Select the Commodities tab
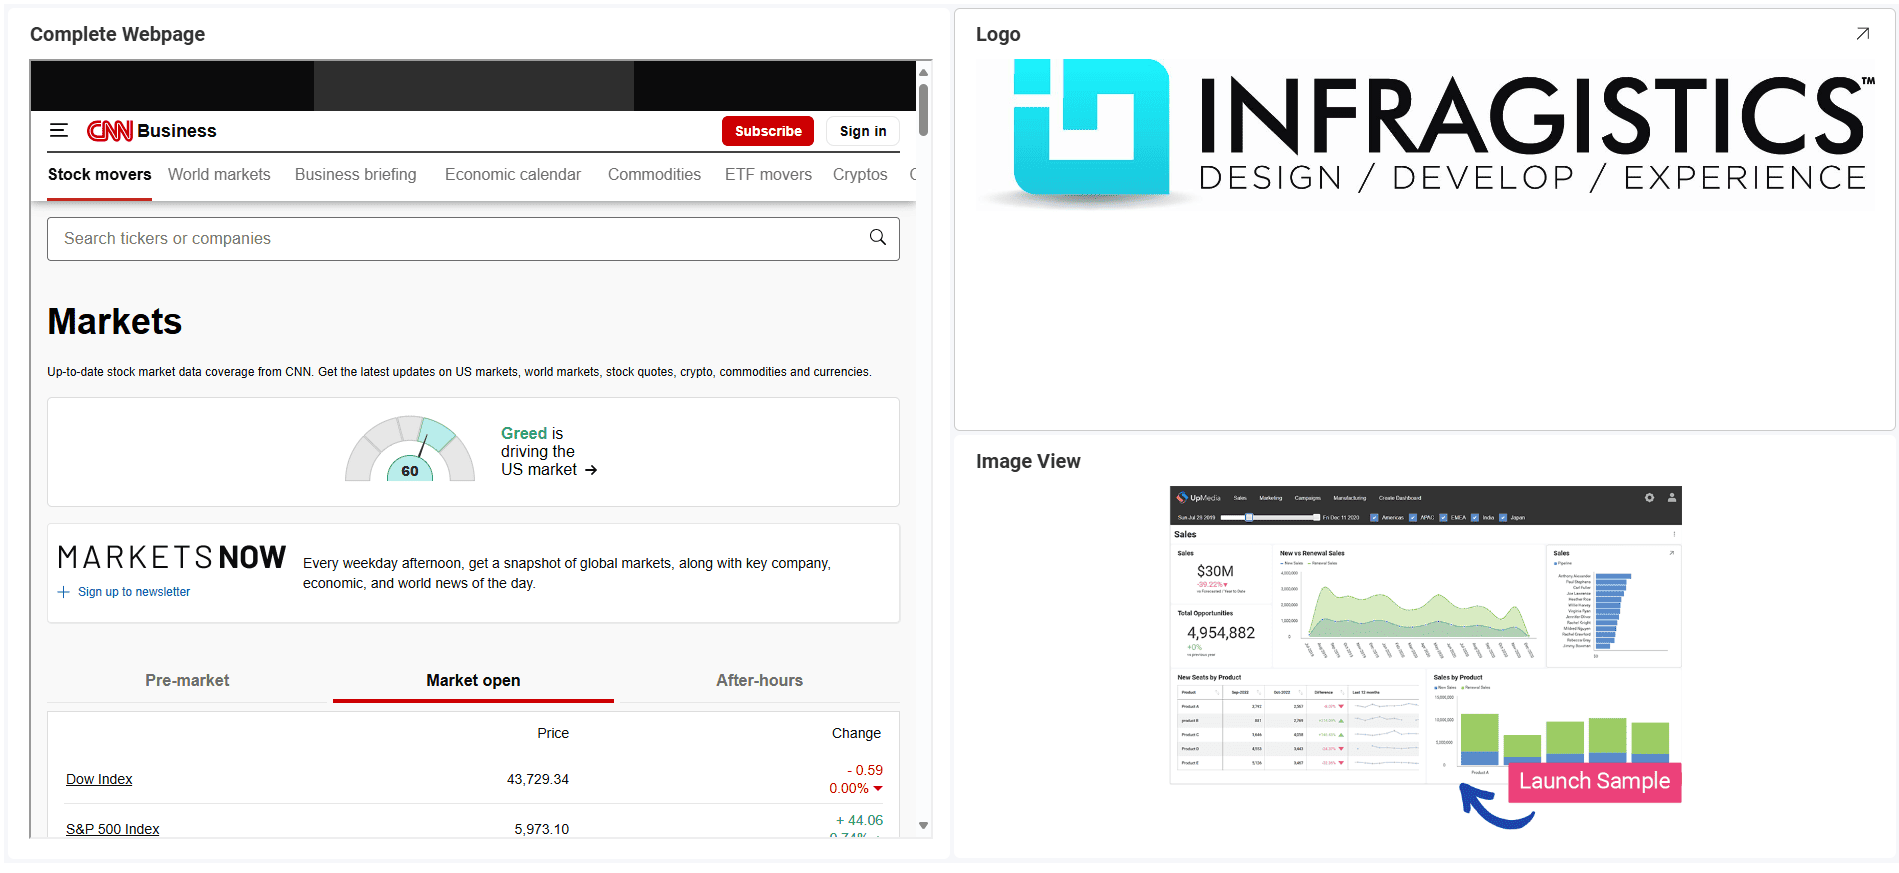 (654, 174)
